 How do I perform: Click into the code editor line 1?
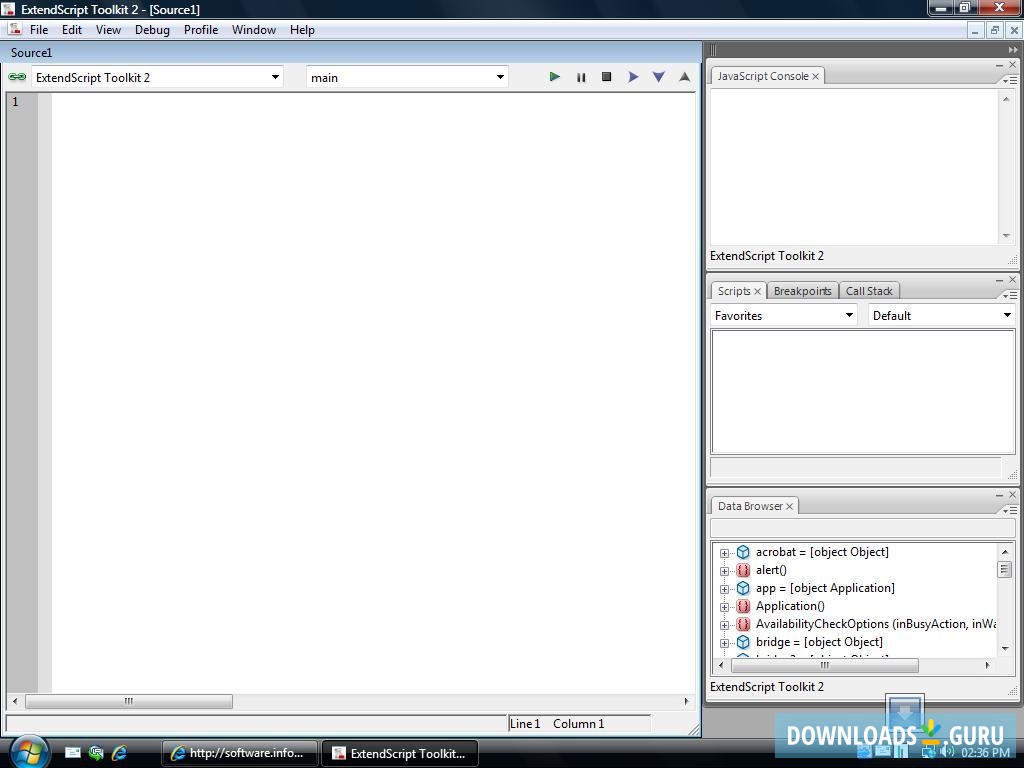pyautogui.click(x=373, y=101)
